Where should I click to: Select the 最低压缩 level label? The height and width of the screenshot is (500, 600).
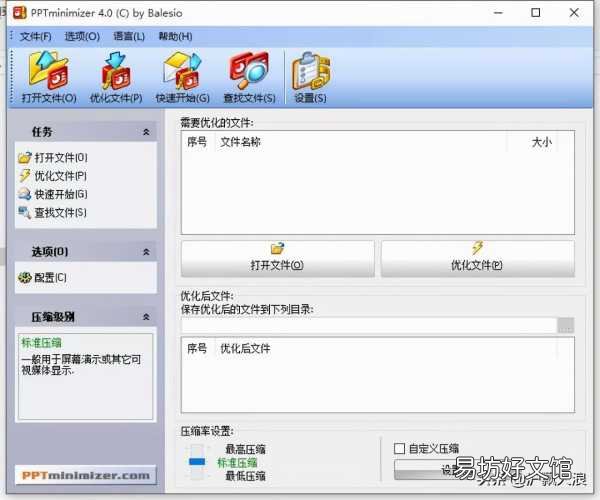tap(245, 476)
